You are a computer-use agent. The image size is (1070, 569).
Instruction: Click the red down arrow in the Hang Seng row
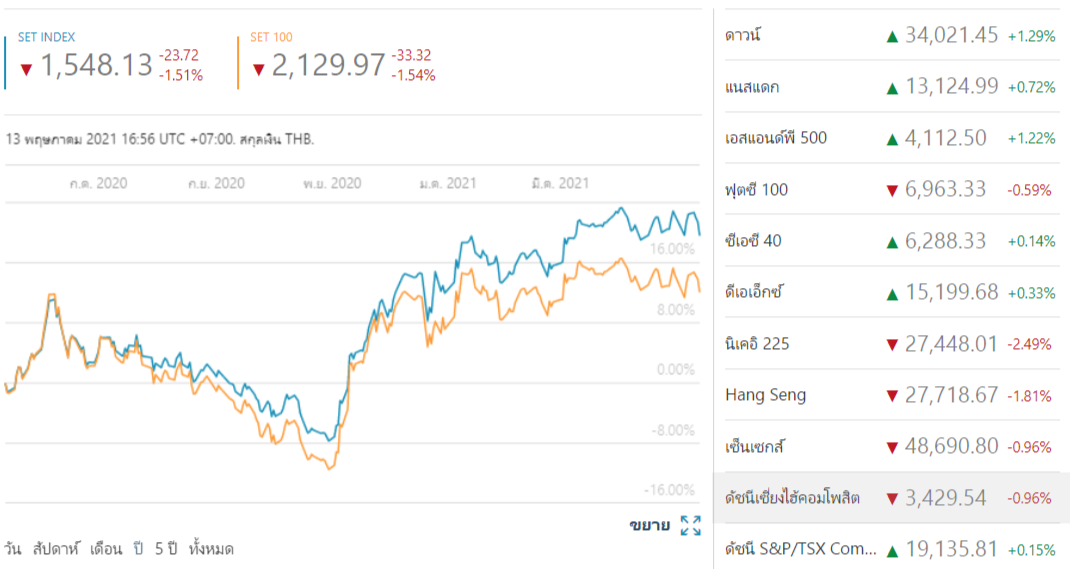(x=892, y=396)
